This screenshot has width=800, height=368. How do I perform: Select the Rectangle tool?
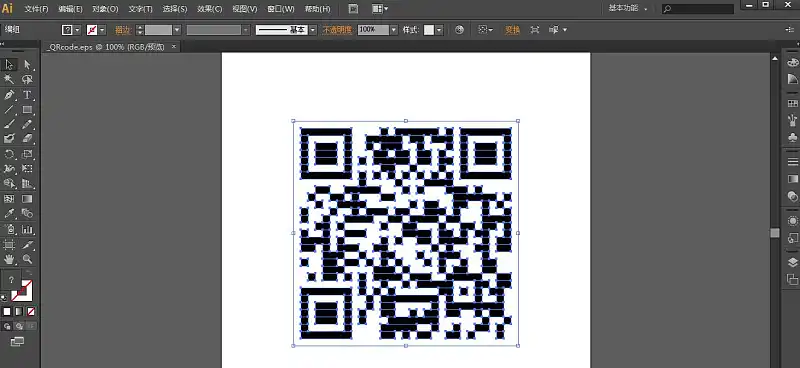[27, 110]
